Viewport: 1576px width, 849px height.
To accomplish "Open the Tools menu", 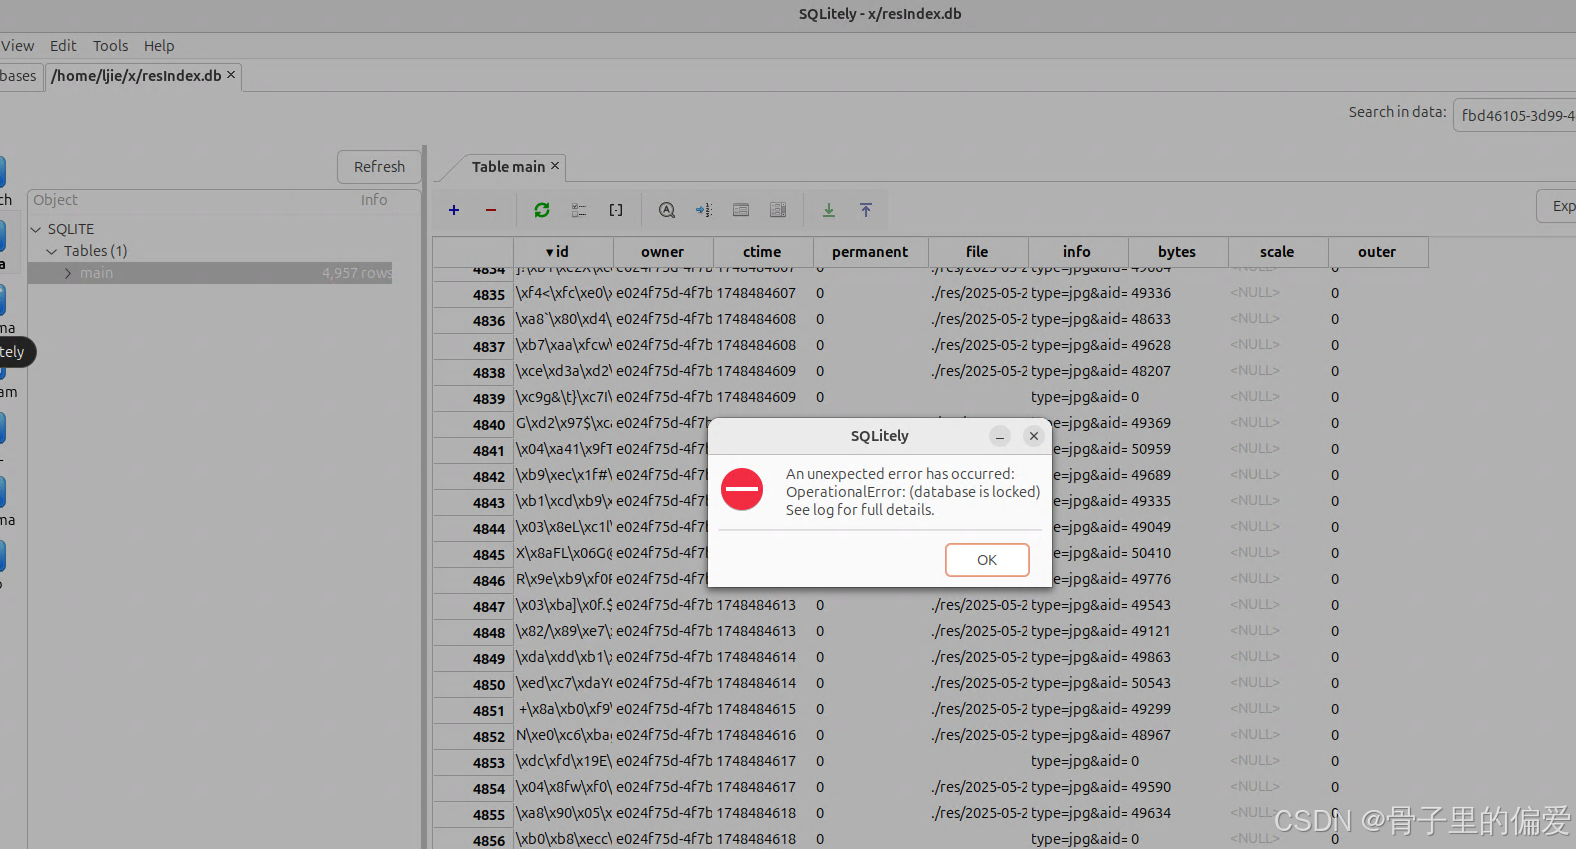I will click(110, 46).
